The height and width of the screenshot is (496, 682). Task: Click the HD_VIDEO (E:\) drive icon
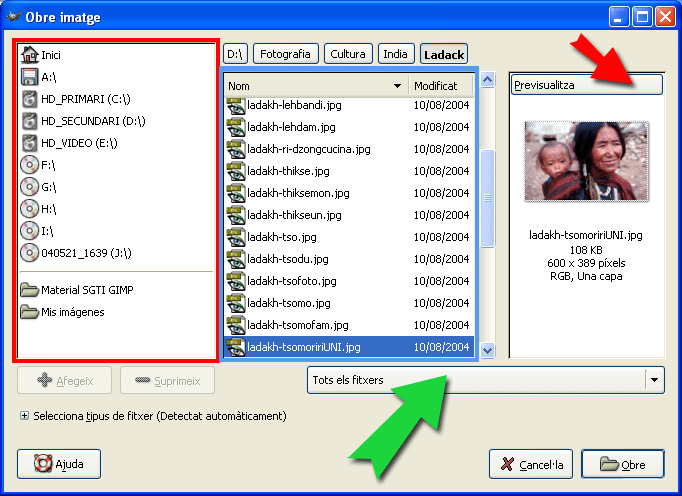pyautogui.click(x=30, y=143)
